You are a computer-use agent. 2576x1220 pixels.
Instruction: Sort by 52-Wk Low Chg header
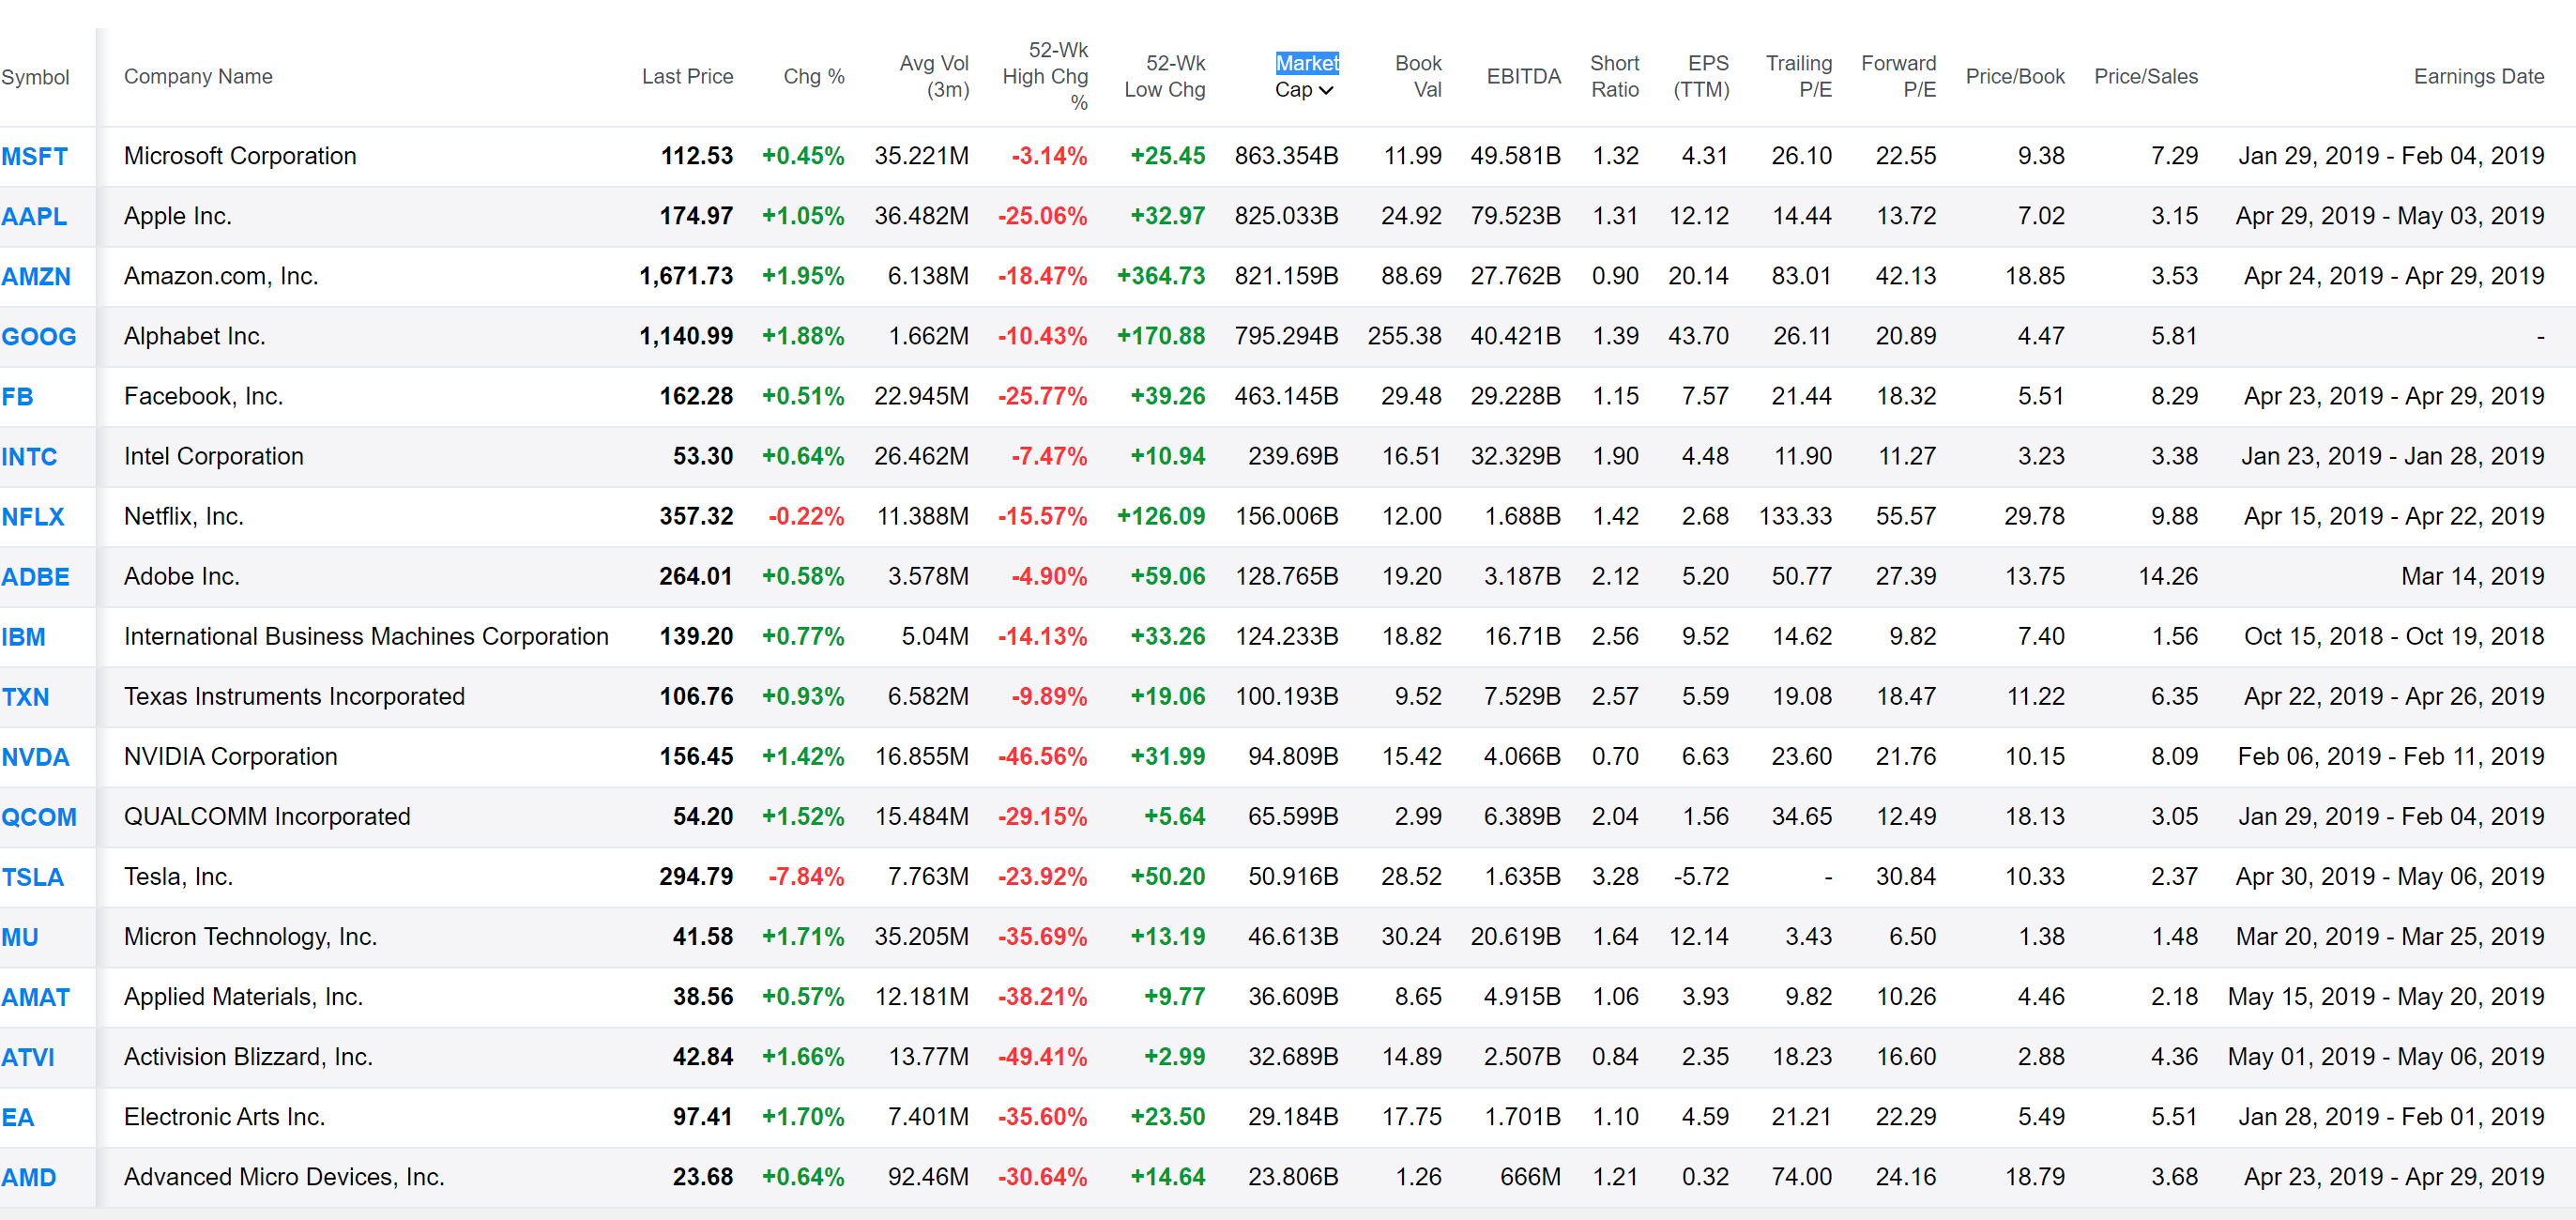pyautogui.click(x=1165, y=76)
